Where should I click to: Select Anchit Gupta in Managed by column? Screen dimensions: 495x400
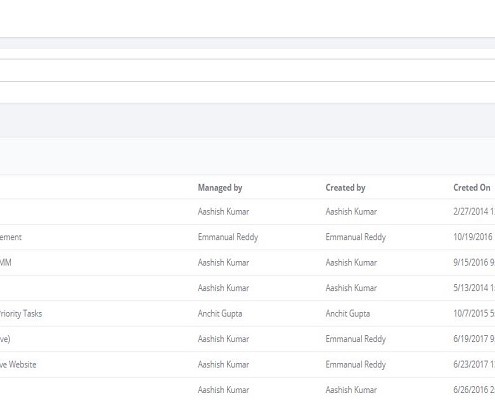pyautogui.click(x=220, y=314)
